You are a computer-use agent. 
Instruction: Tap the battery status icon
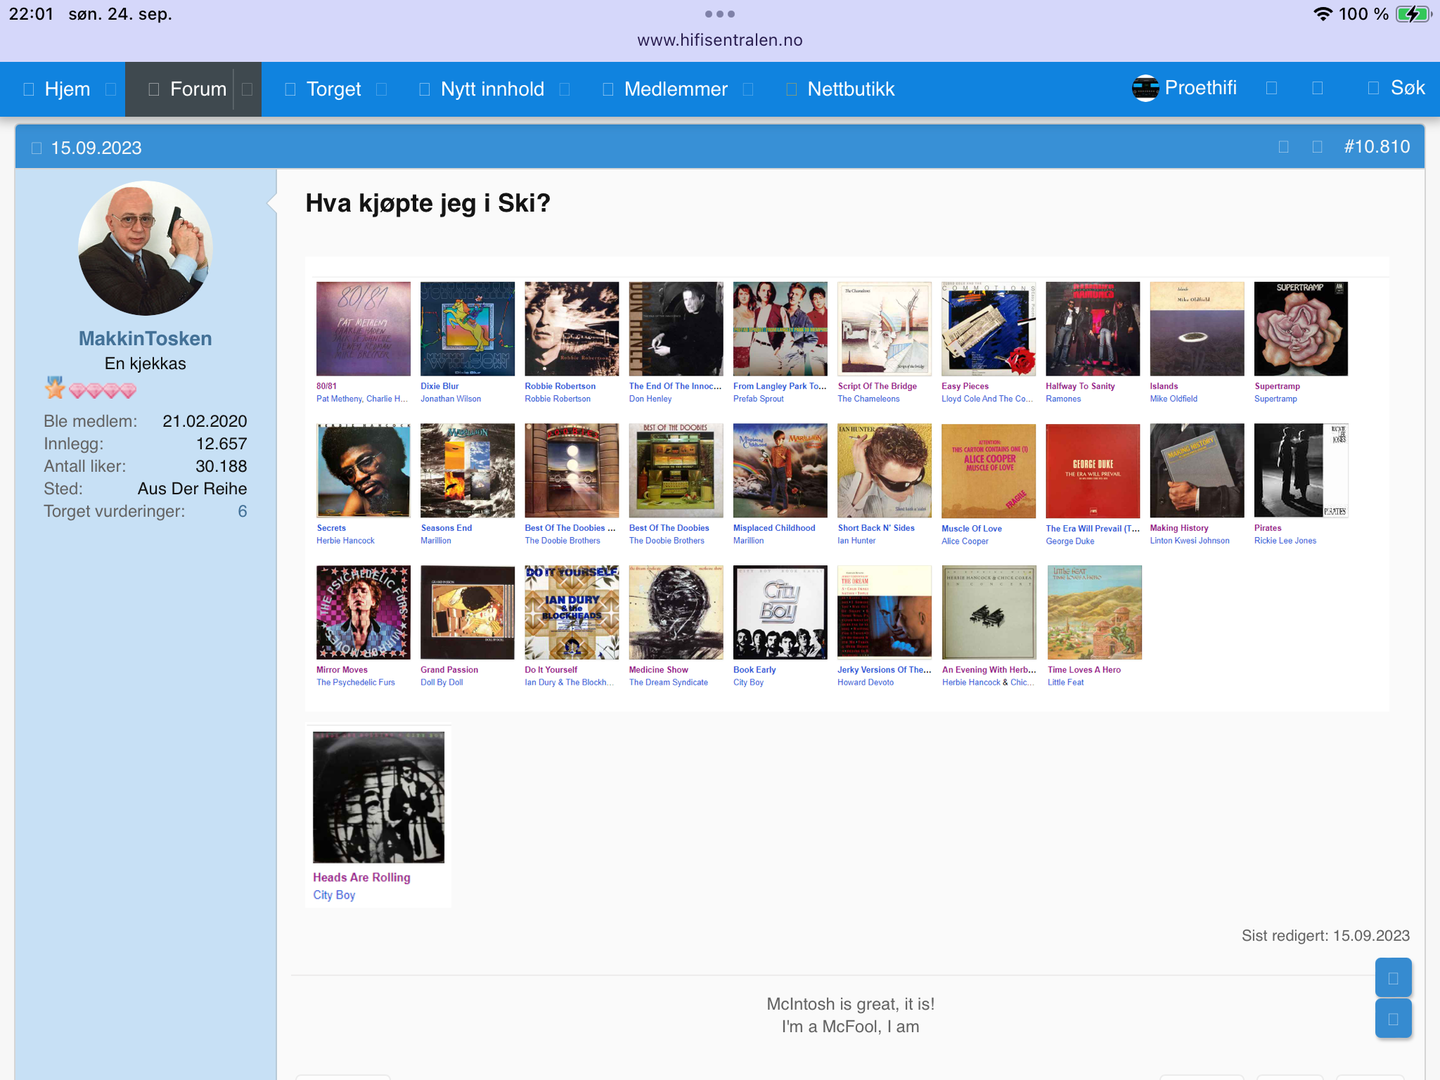1414,14
